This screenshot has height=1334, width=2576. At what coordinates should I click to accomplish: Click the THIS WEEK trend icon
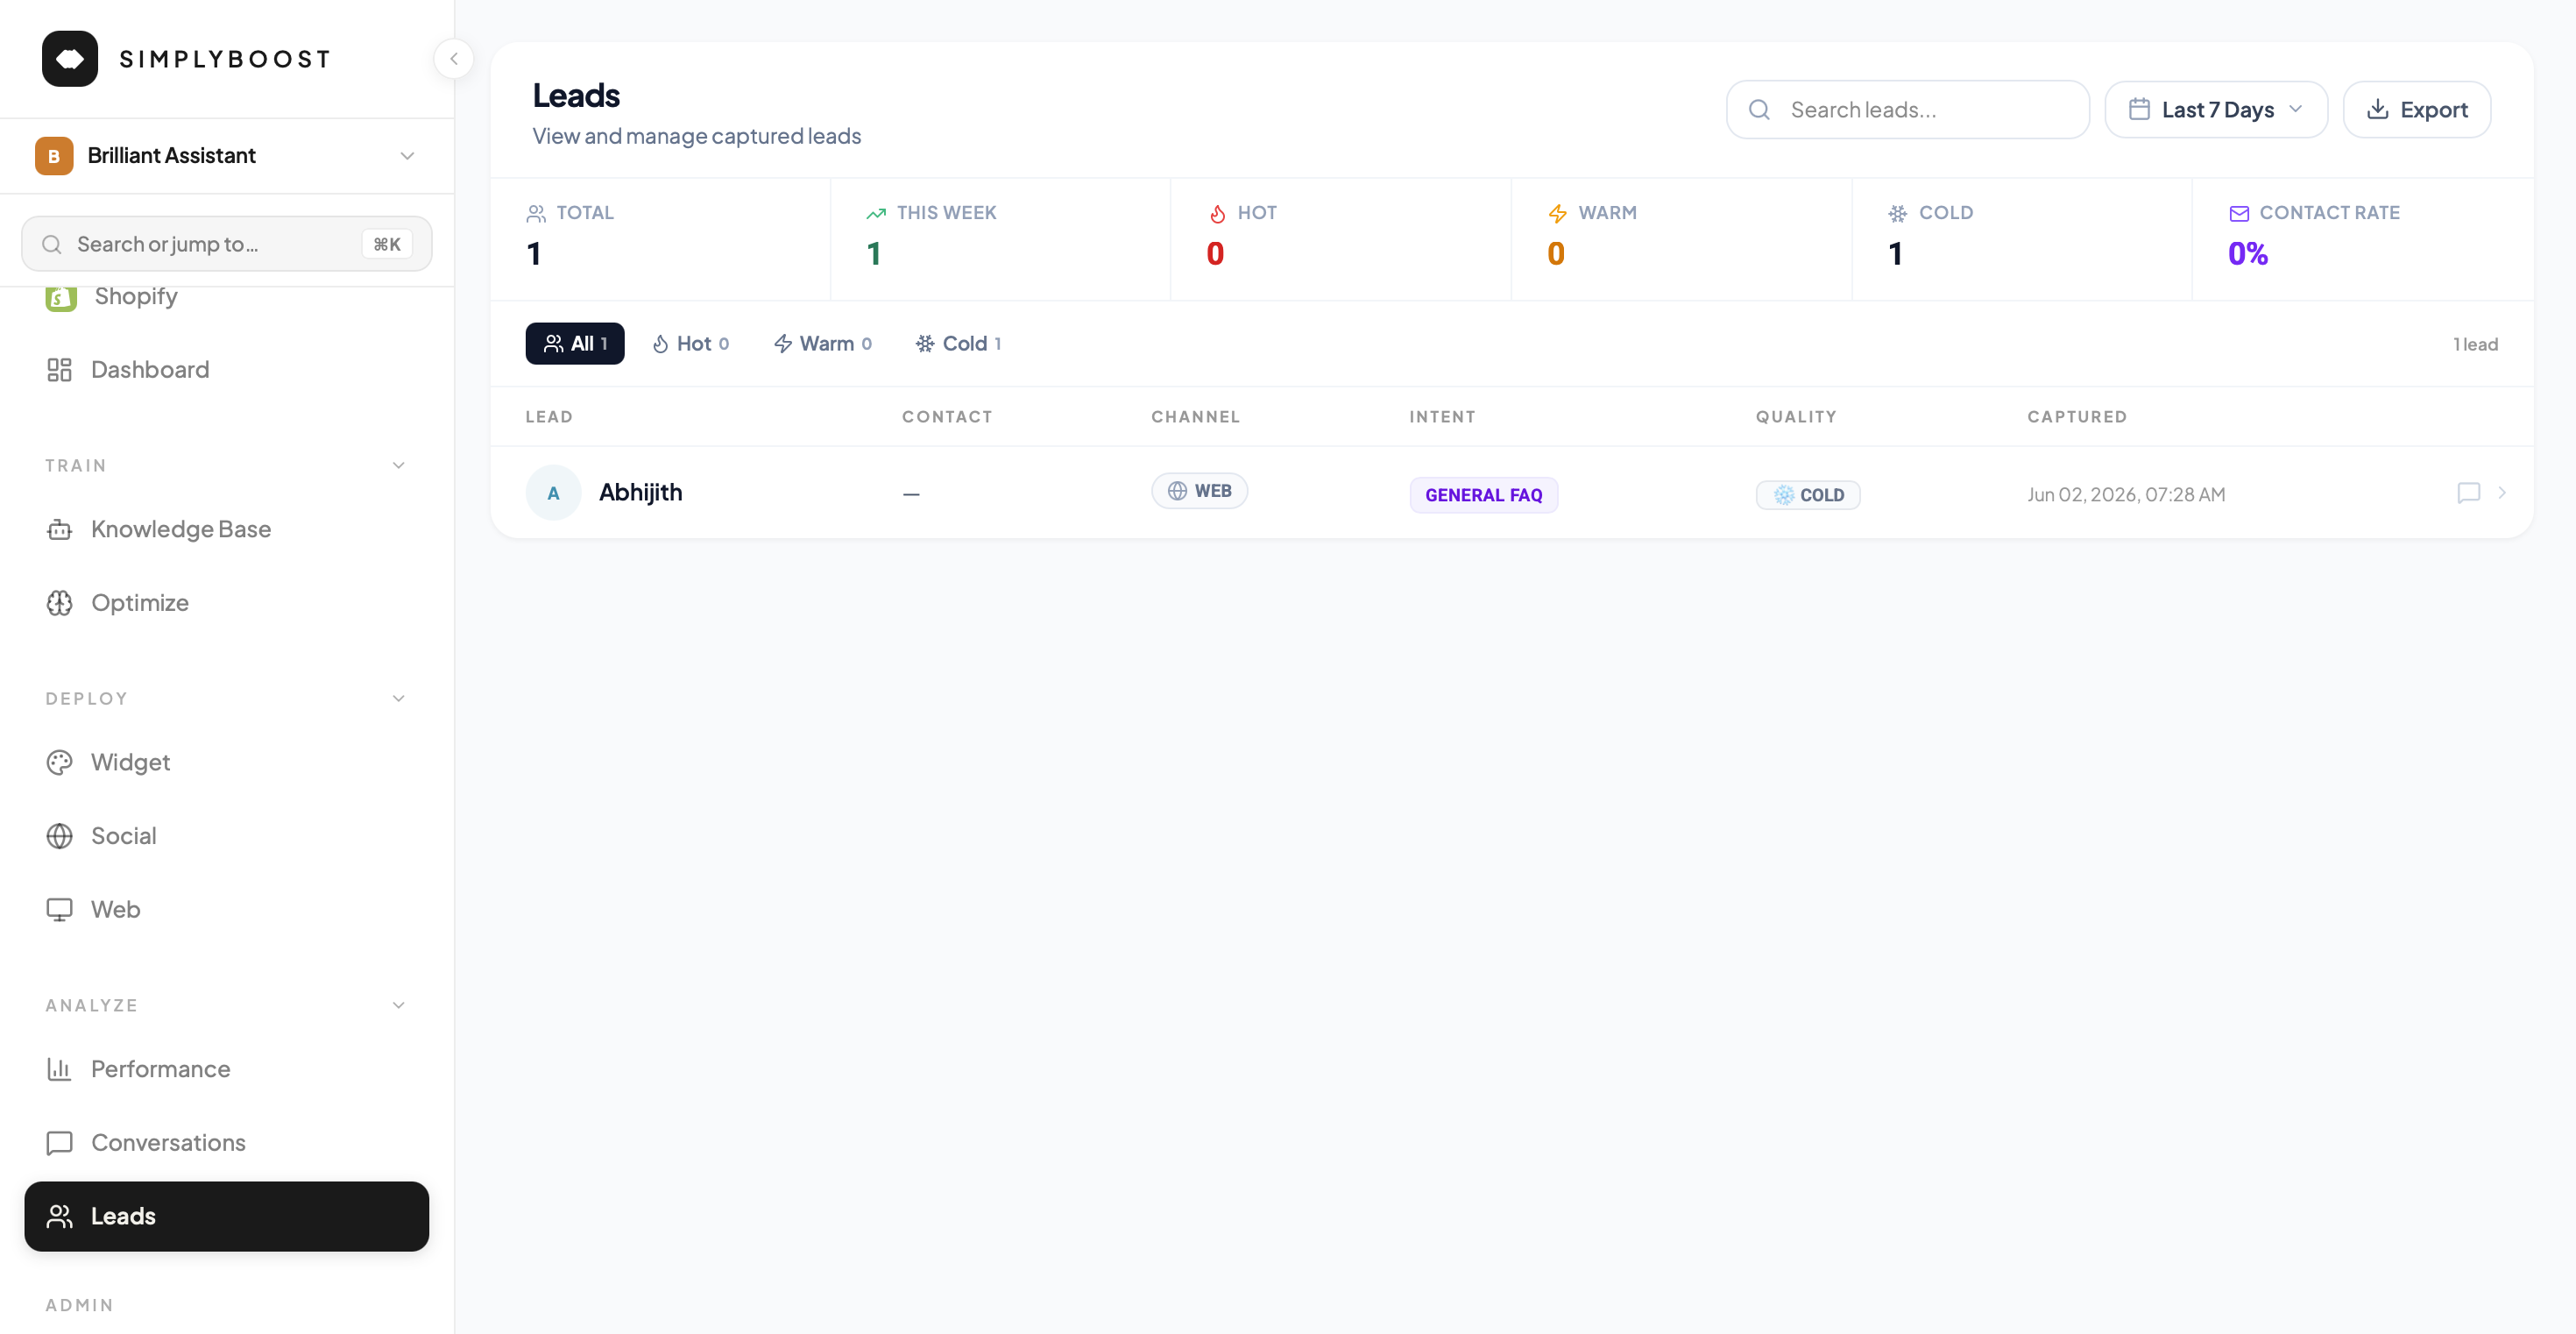[876, 214]
